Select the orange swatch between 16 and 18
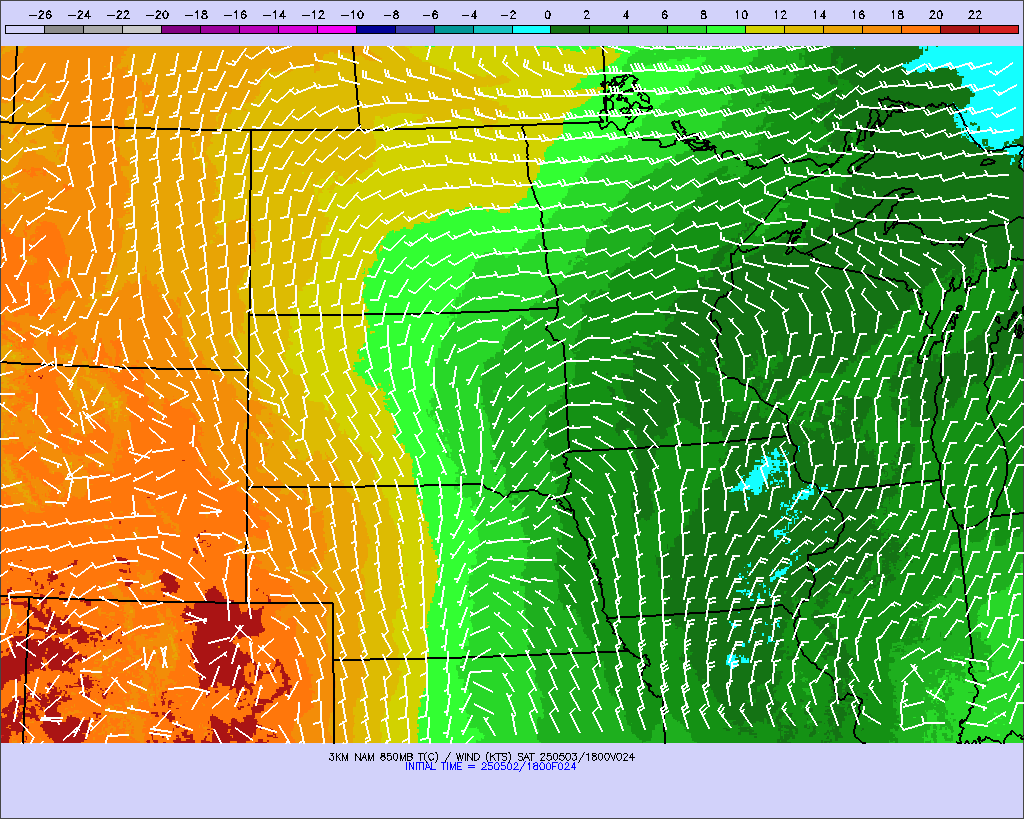Viewport: 1024px width, 819px height. (x=882, y=29)
